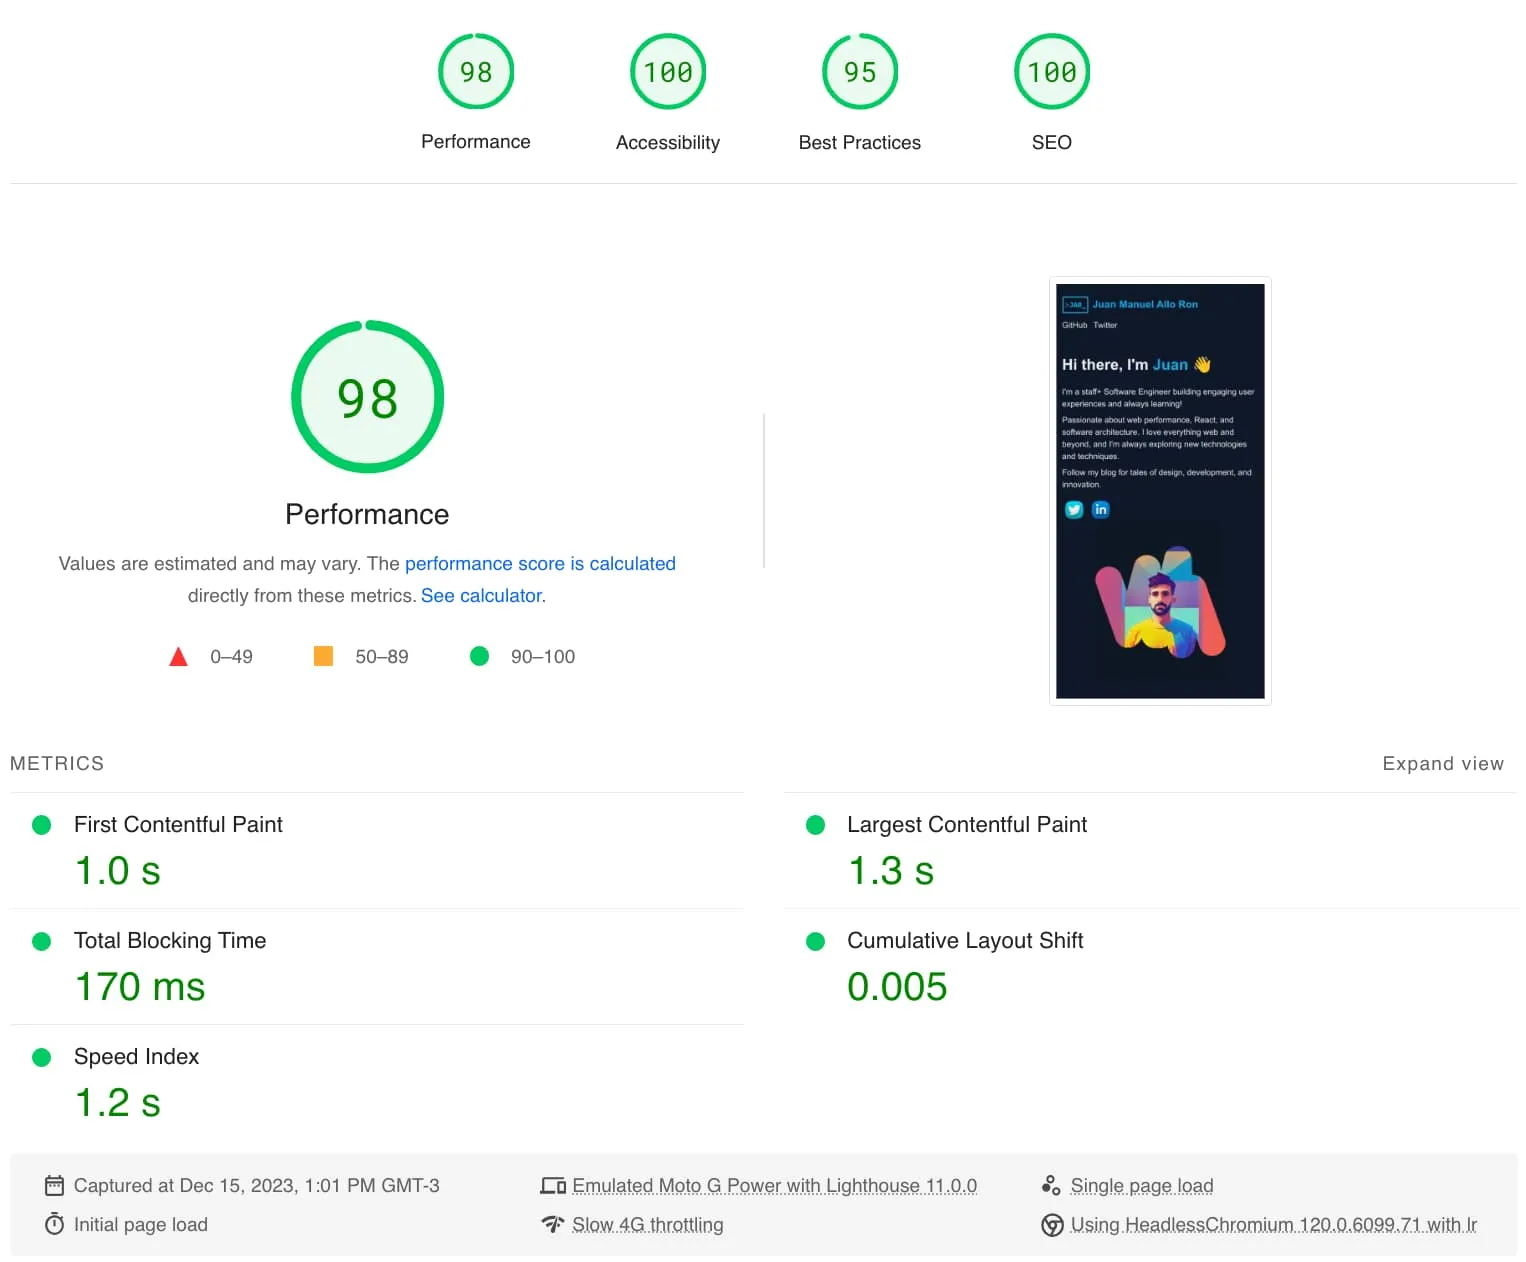1526x1262 pixels.
Task: Click the Accessibility 100 score gauge
Action: (668, 72)
